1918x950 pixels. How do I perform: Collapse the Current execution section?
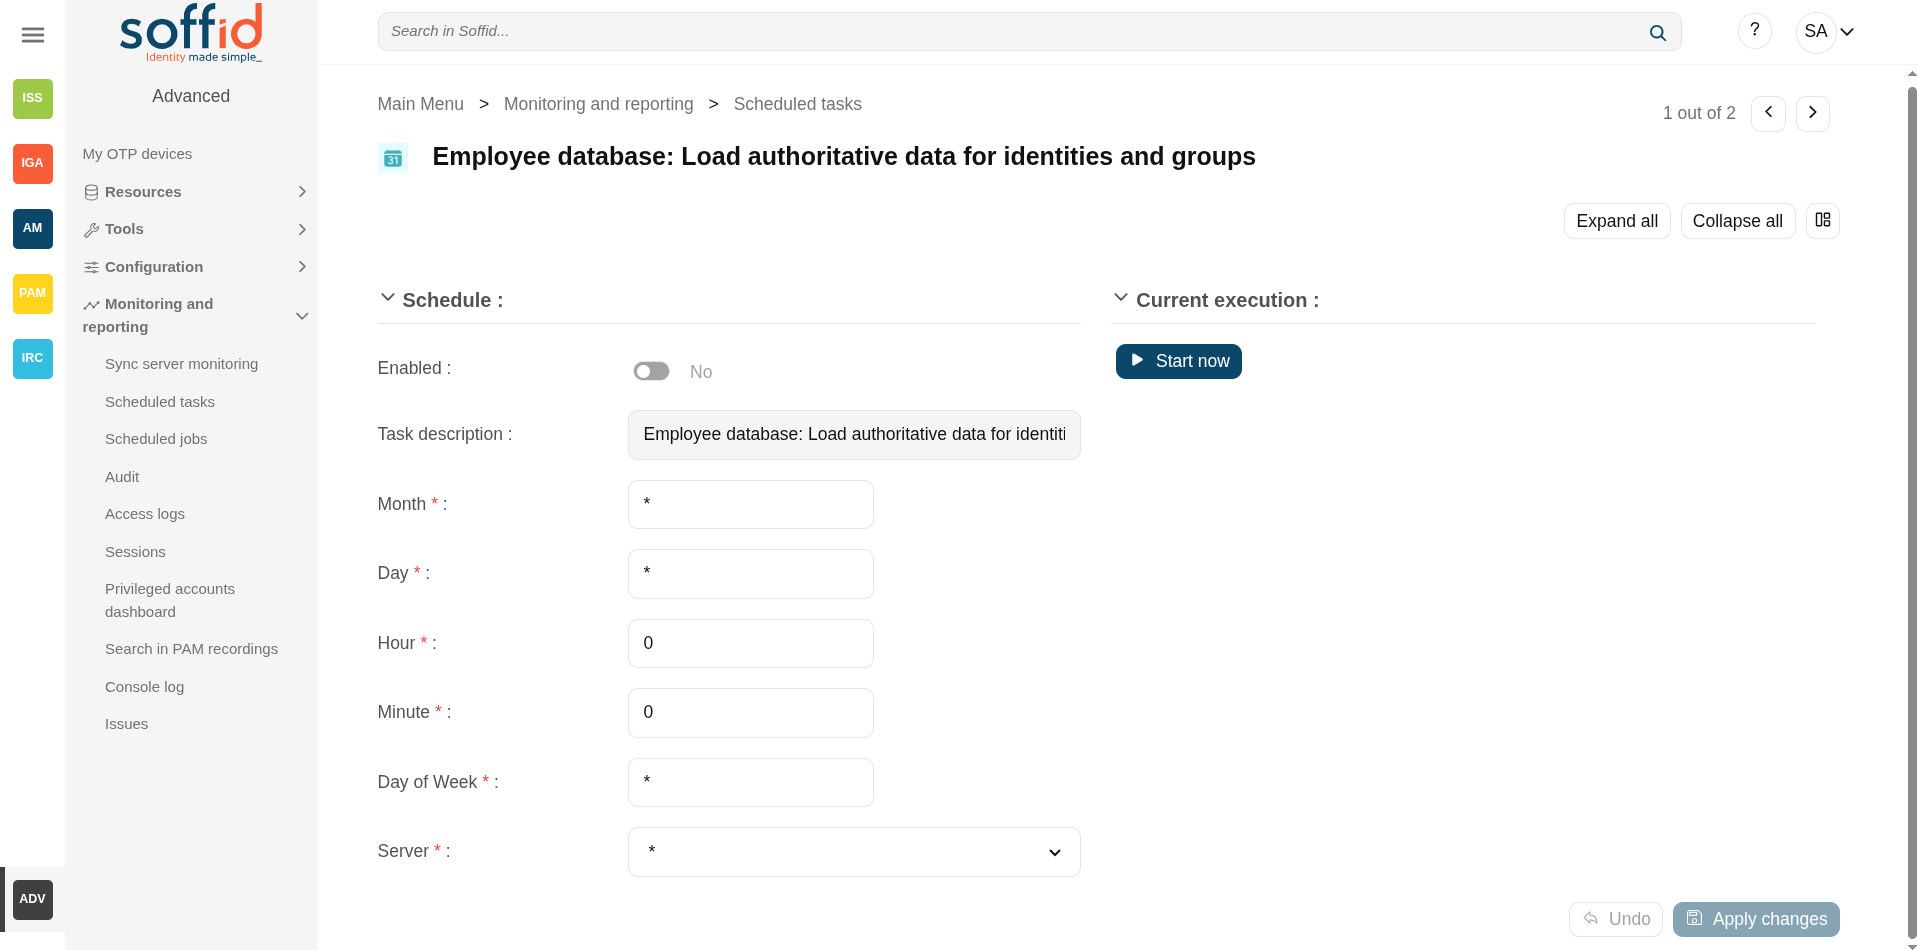point(1121,298)
